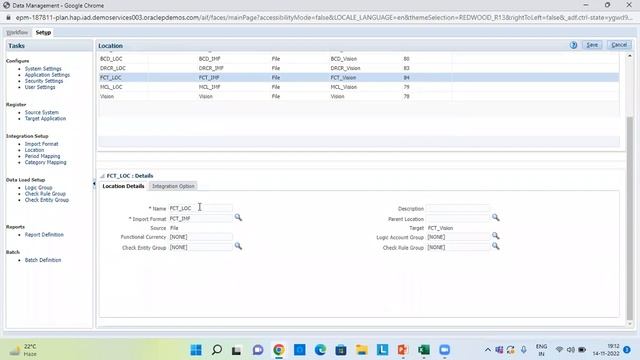Open Excel on taskbar

tap(424, 350)
